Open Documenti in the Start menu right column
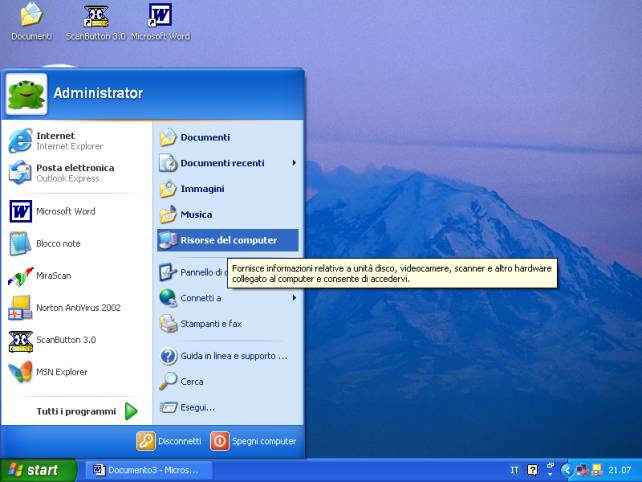The height and width of the screenshot is (482, 642). [228, 138]
